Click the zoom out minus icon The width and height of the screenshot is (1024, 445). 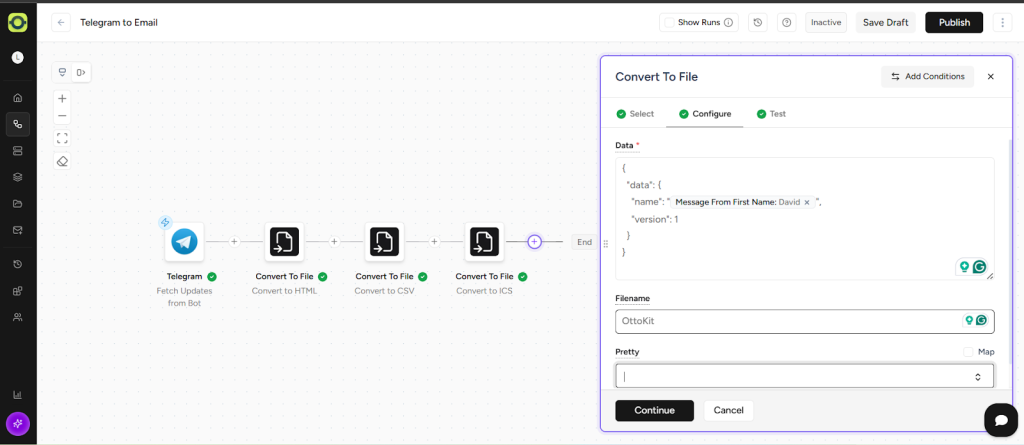click(62, 117)
